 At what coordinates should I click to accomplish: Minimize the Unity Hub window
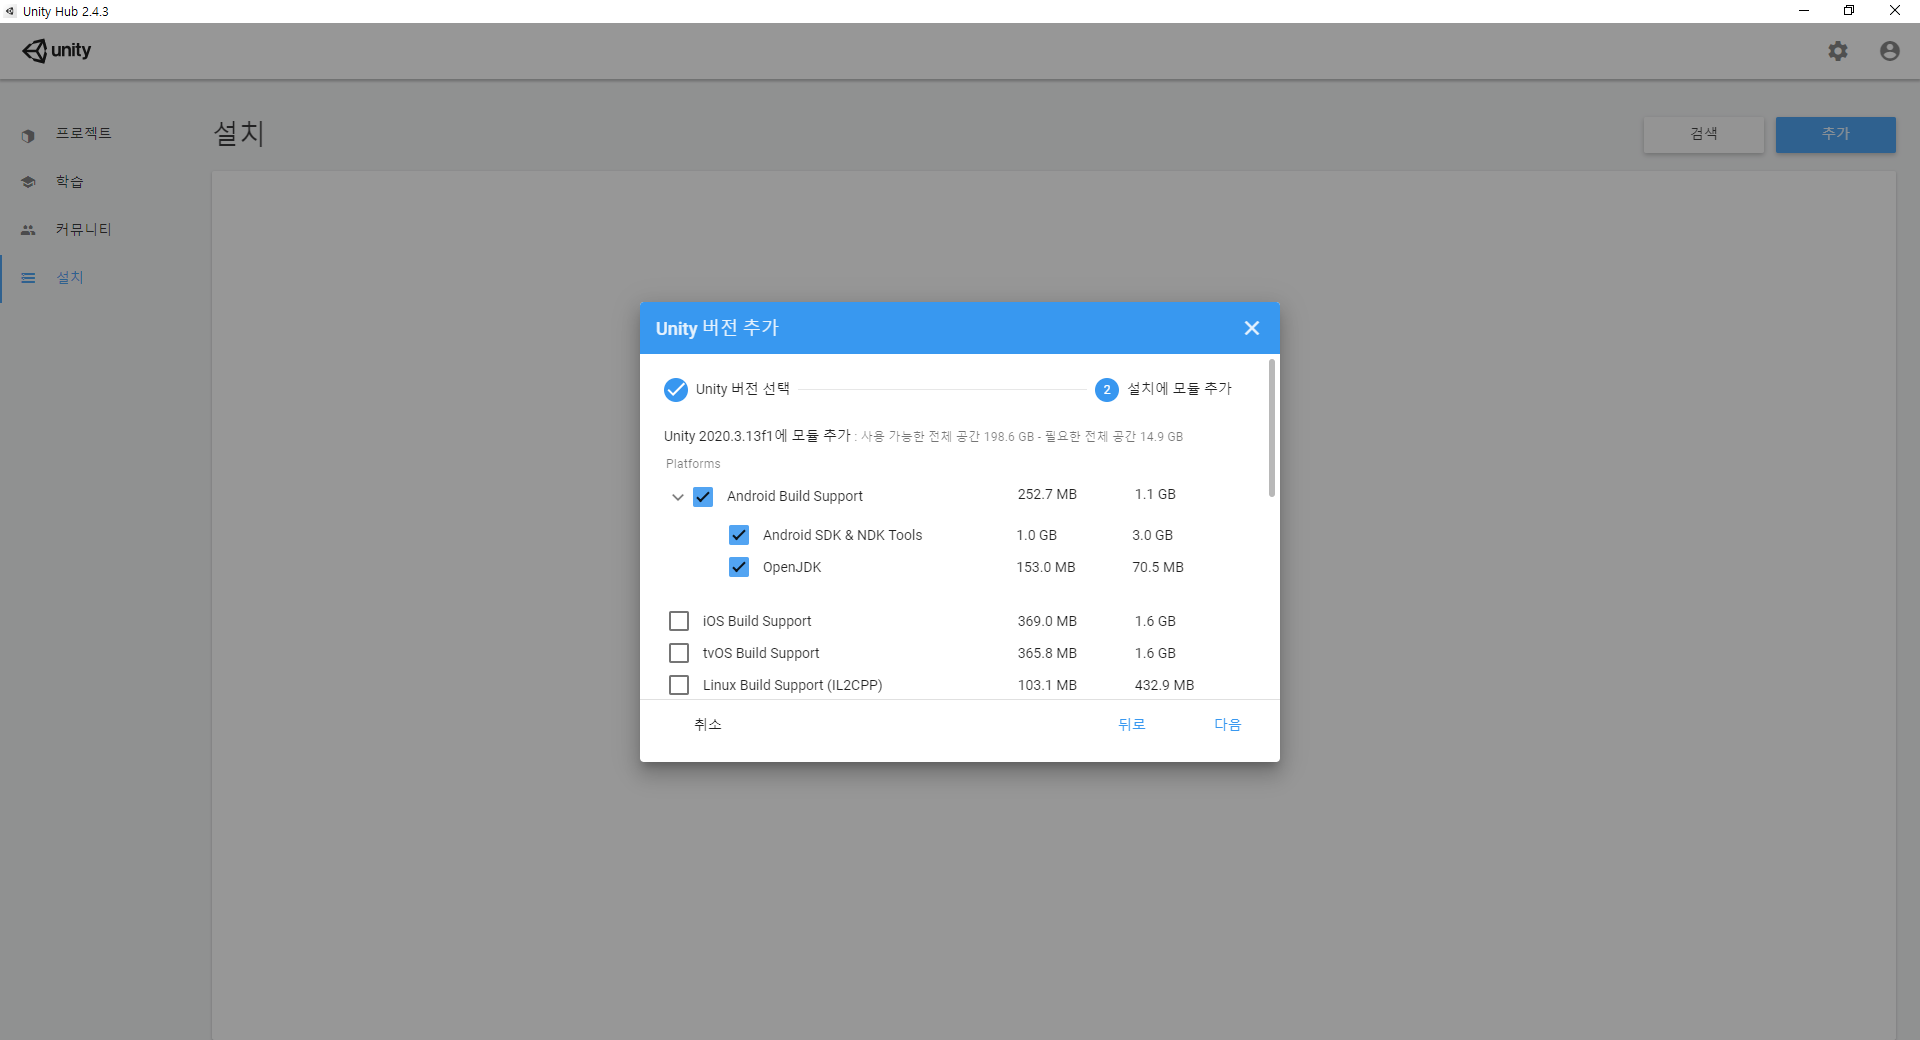point(1804,11)
